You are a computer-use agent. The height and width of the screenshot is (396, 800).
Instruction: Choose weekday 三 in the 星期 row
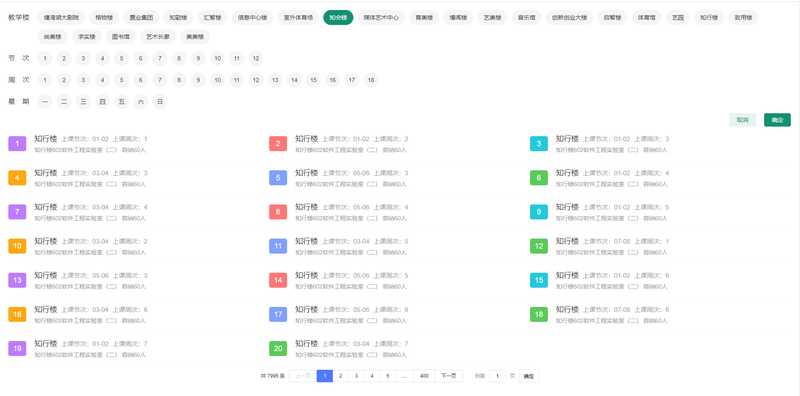[83, 102]
